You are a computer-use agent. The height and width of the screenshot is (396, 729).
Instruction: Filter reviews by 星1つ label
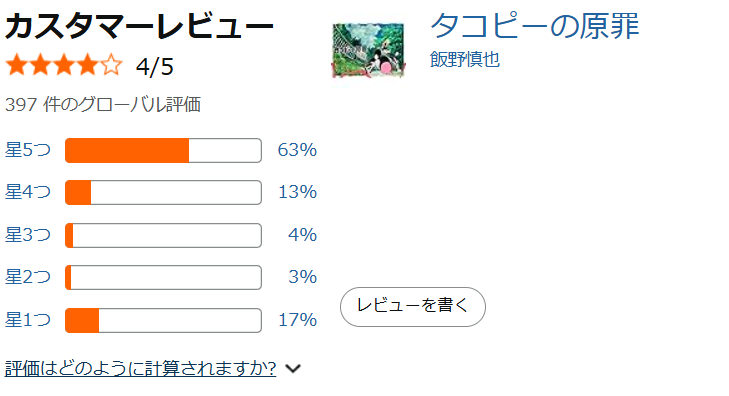(x=27, y=320)
